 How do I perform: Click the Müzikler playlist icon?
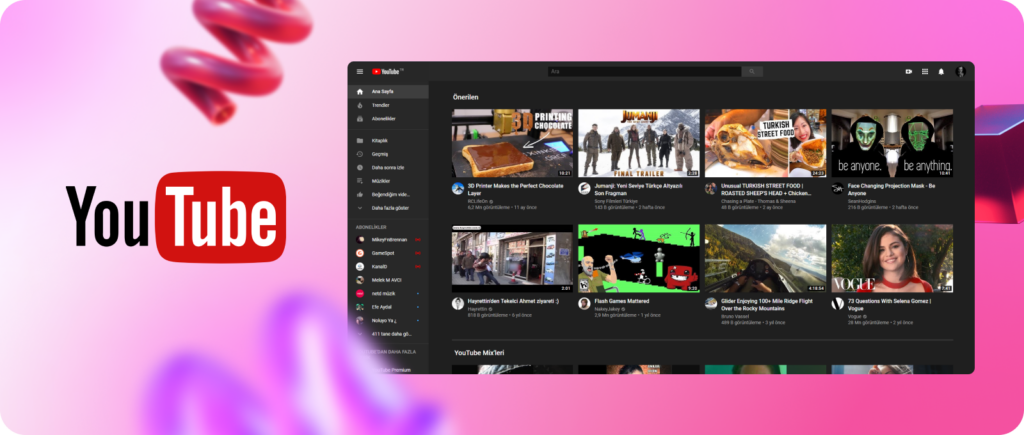point(359,181)
